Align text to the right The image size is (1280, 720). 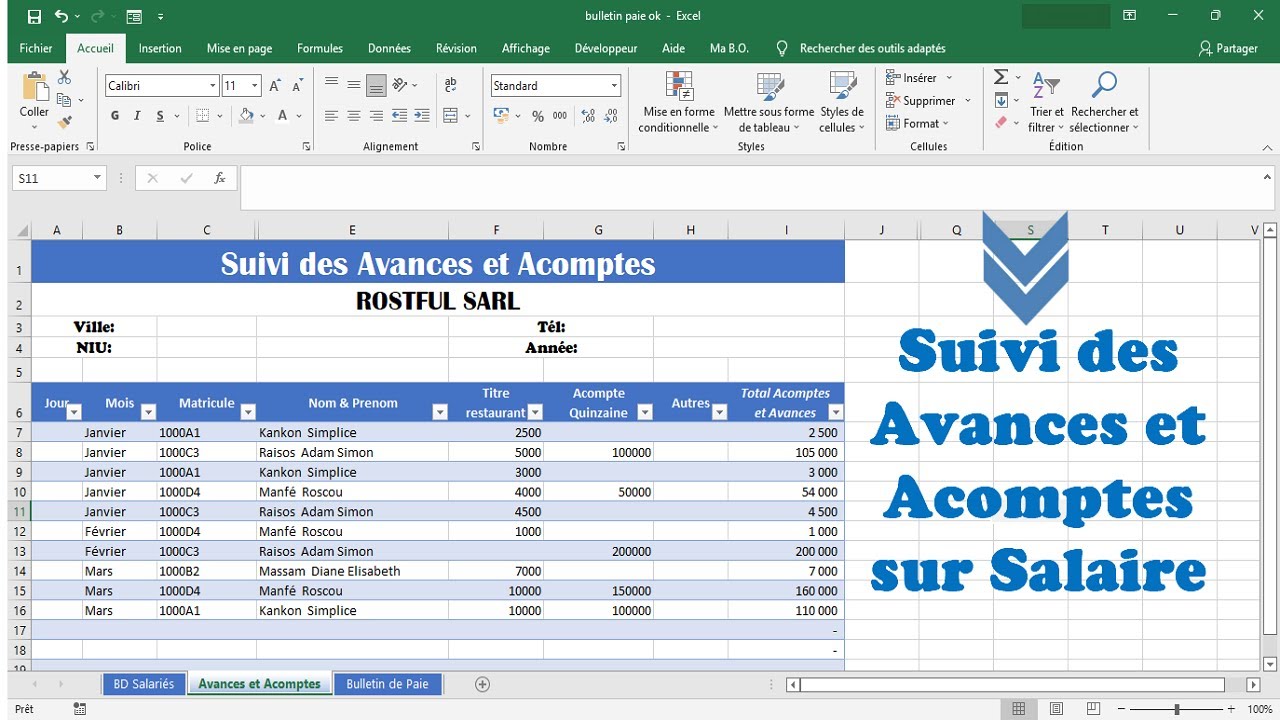376,116
